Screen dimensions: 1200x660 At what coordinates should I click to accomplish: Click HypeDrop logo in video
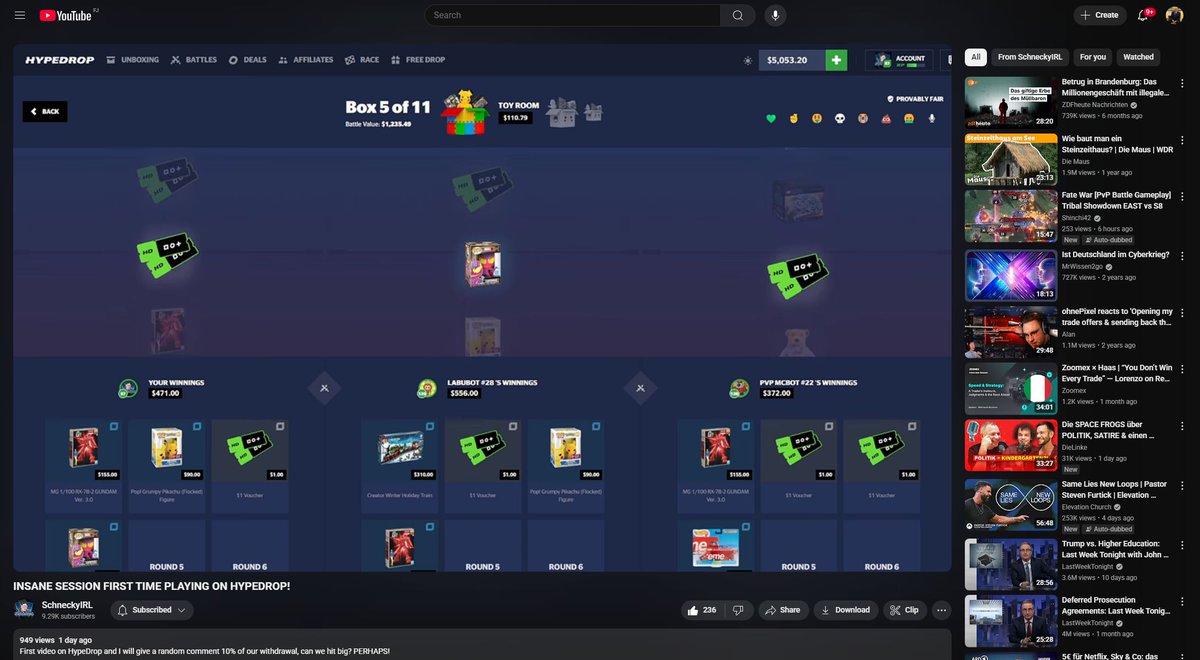point(60,60)
